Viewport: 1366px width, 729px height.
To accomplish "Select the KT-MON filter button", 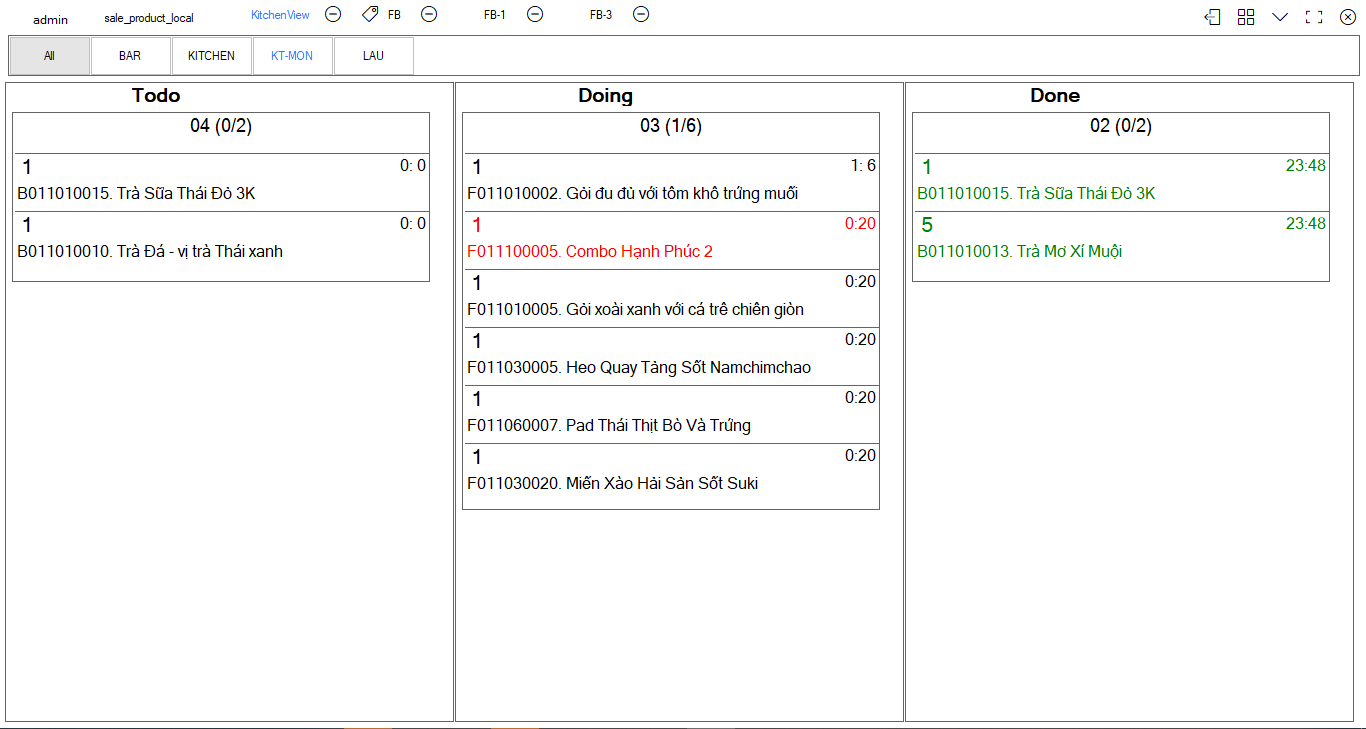I will point(292,56).
